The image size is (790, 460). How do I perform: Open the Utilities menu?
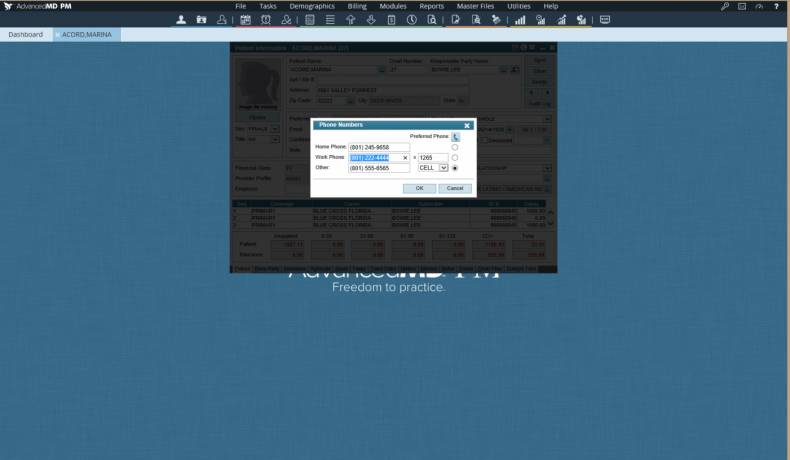pyautogui.click(x=519, y=6)
